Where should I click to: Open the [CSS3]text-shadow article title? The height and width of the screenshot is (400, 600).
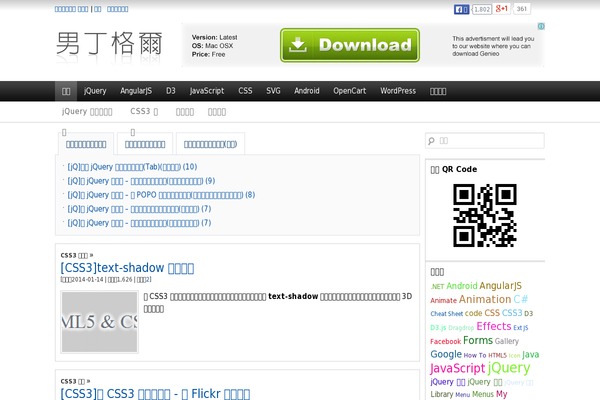[127, 268]
